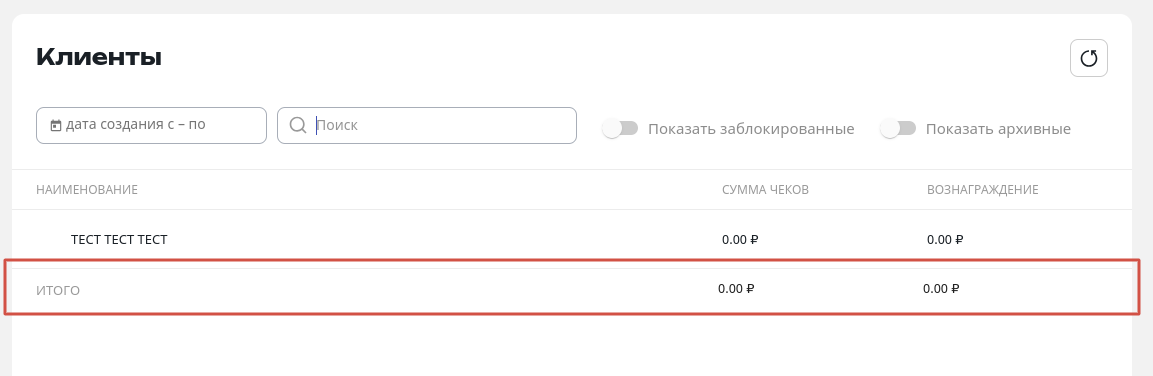Viewport: 1153px width, 376px height.
Task: Click the calendar icon in date field
Action: tap(55, 125)
